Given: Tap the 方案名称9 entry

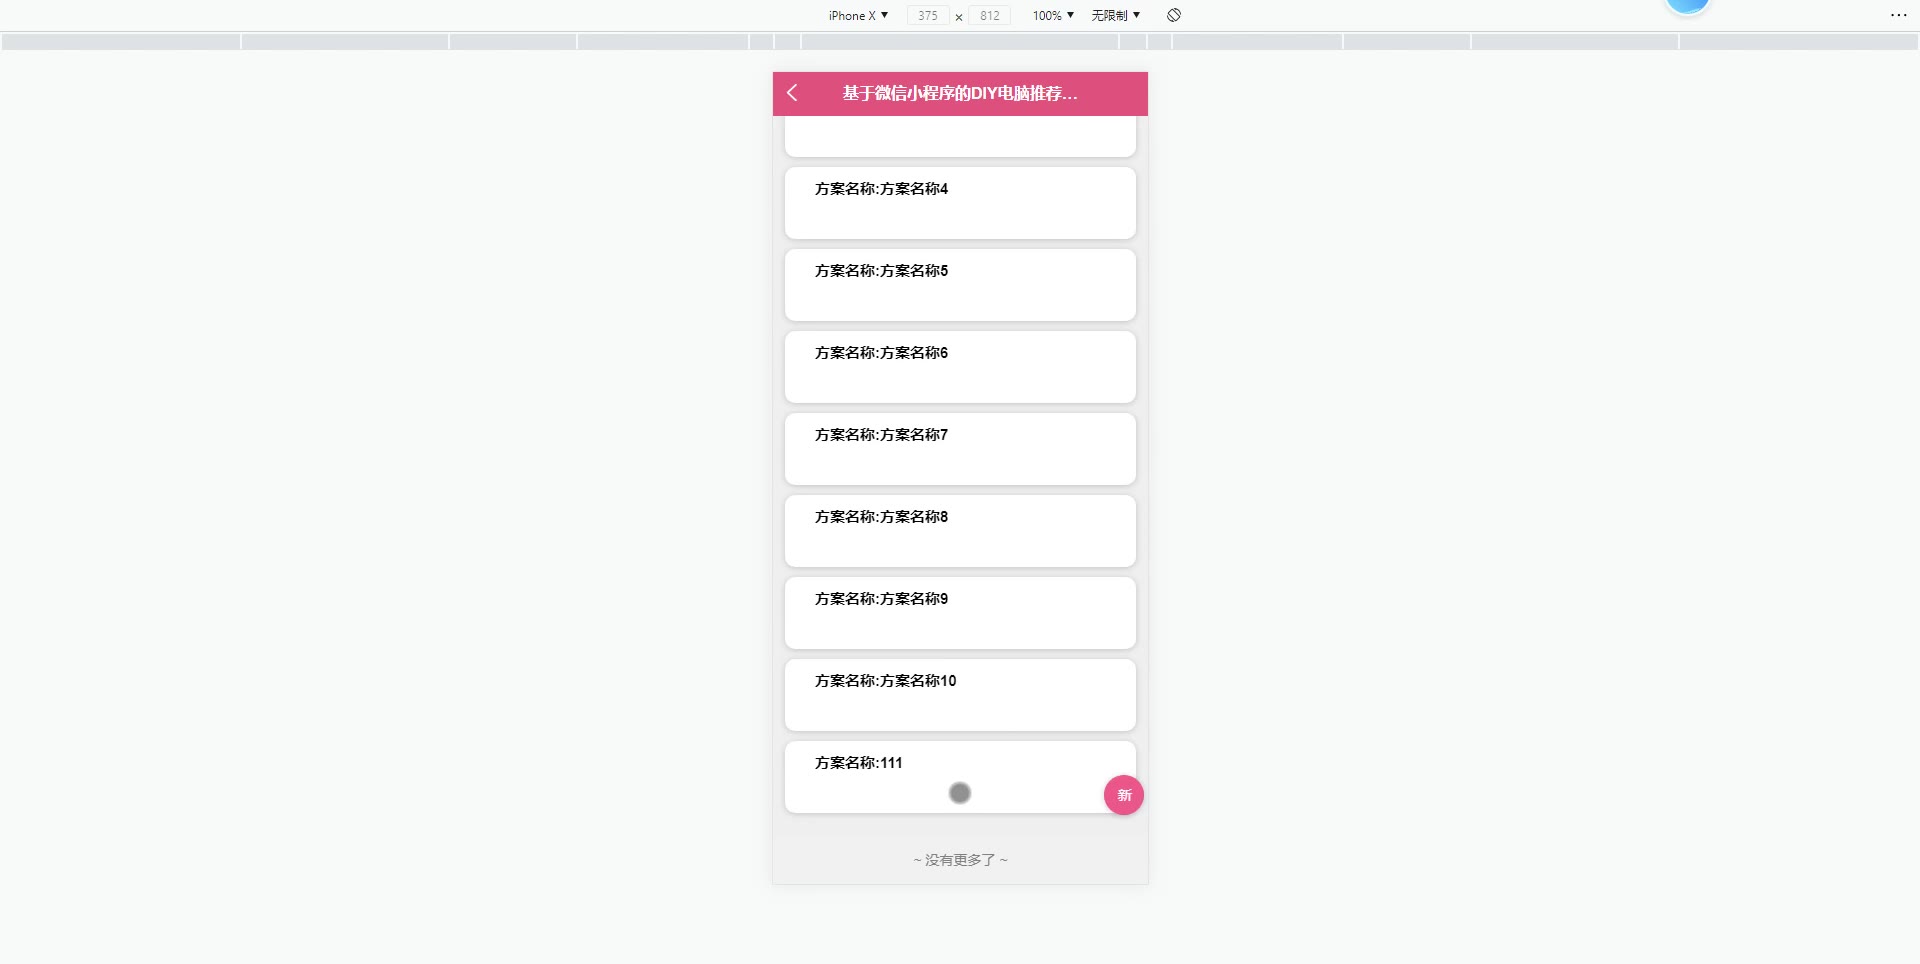Looking at the screenshot, I should (960, 613).
